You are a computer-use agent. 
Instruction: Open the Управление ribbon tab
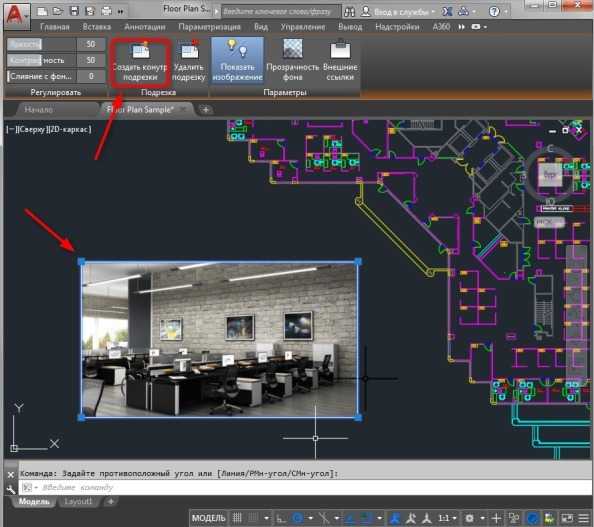pos(303,27)
